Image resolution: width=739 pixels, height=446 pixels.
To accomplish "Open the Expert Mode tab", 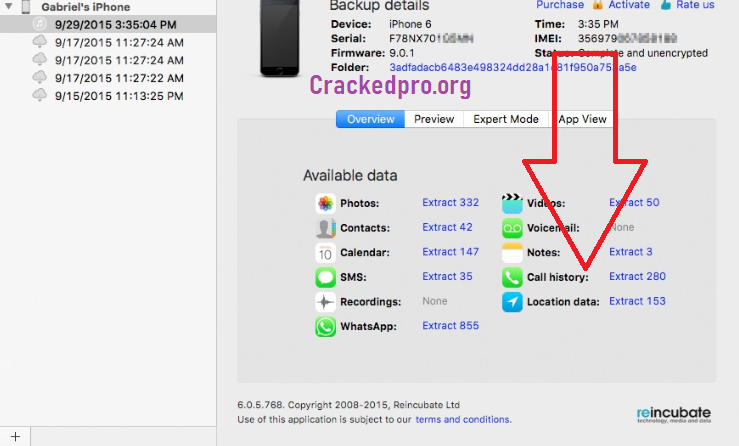I will click(506, 119).
